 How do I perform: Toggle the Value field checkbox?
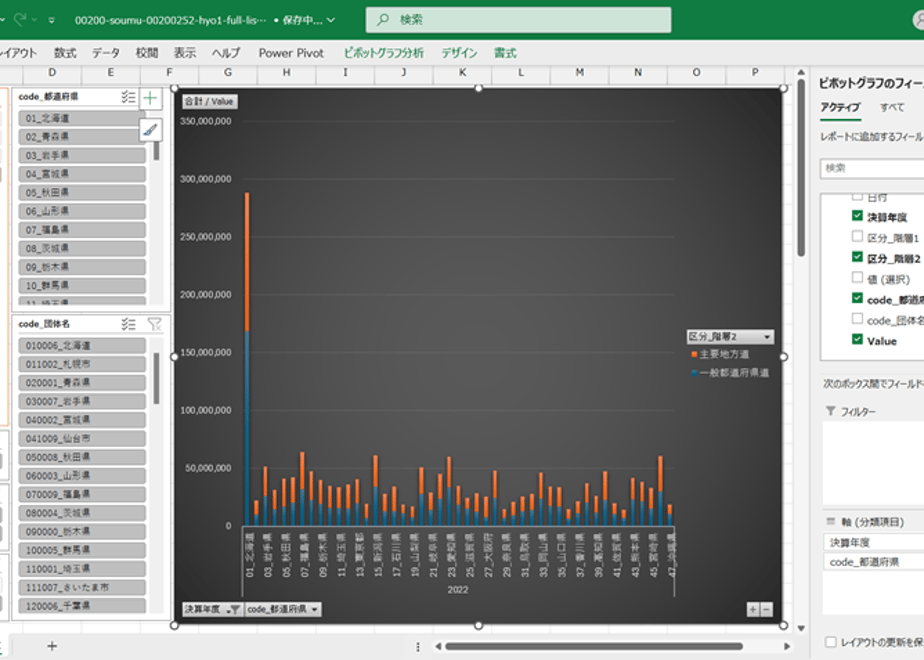[857, 339]
